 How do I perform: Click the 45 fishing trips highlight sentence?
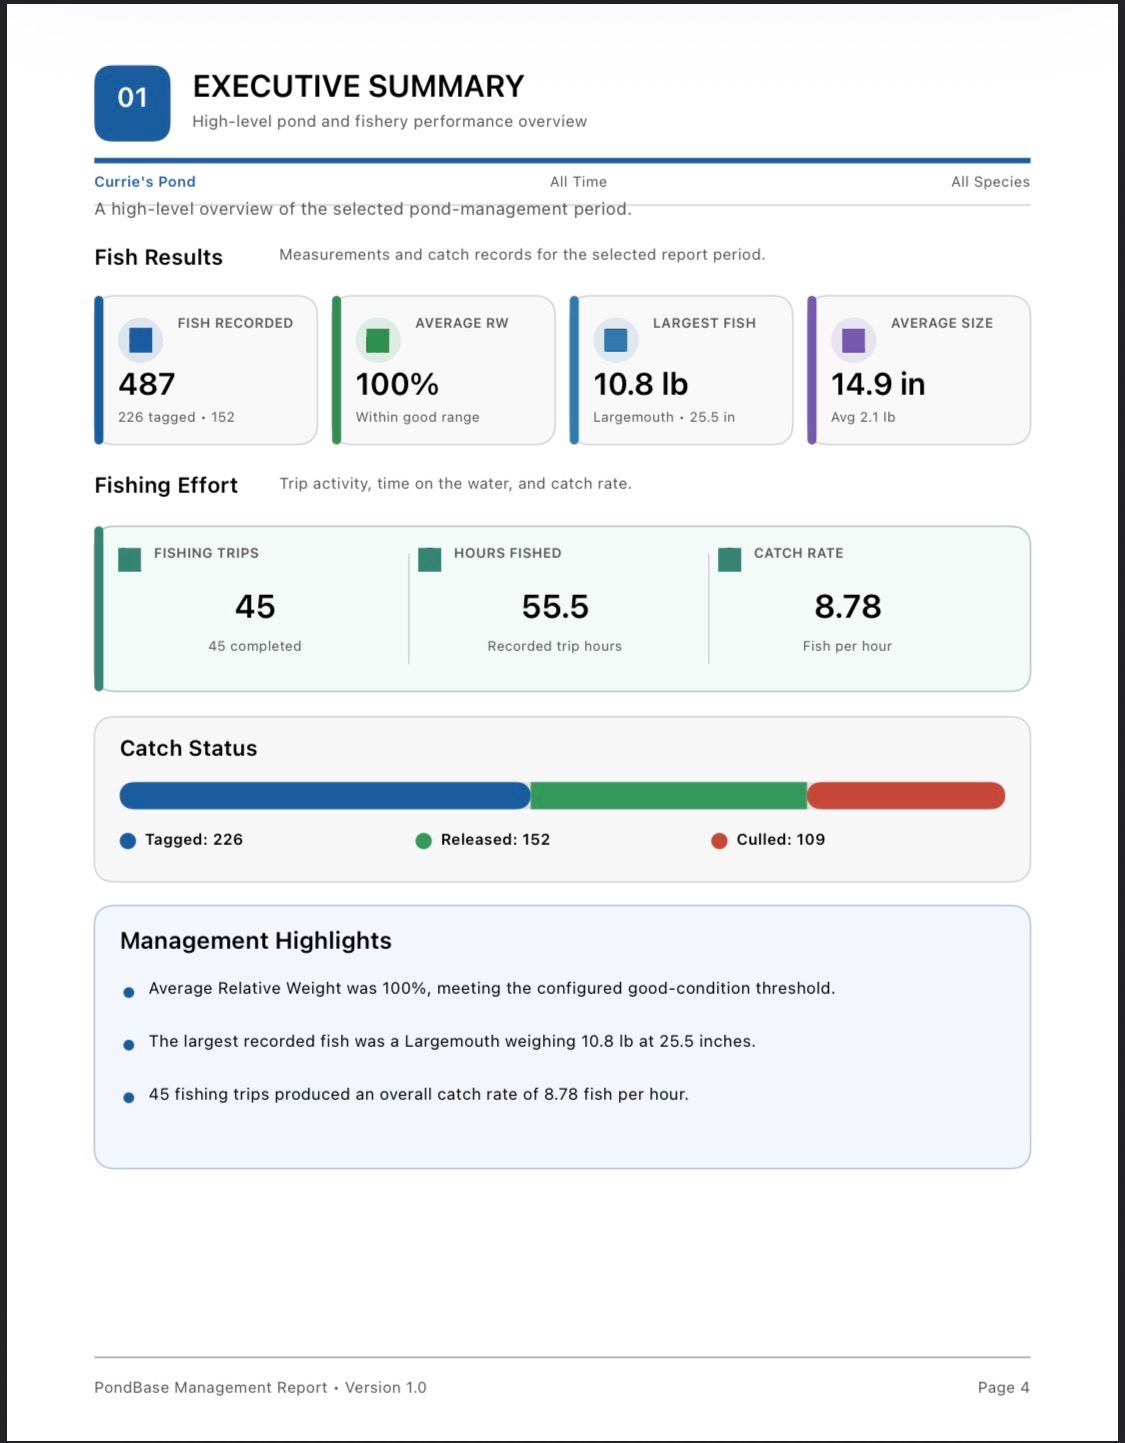click(419, 1095)
